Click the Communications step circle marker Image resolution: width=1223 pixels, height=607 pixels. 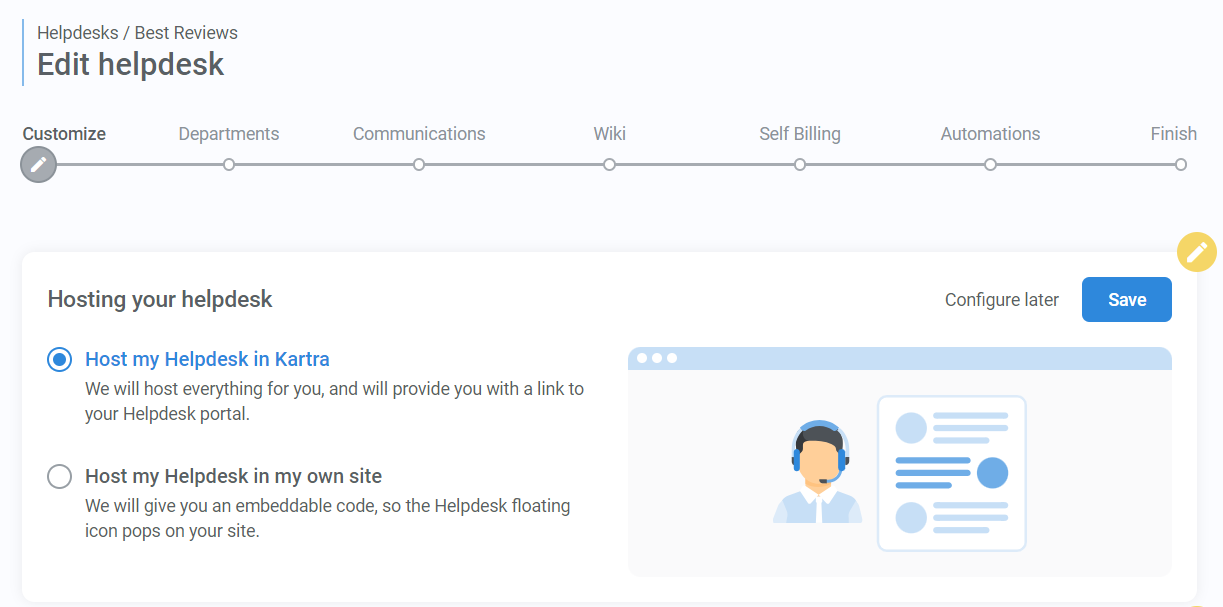click(419, 163)
